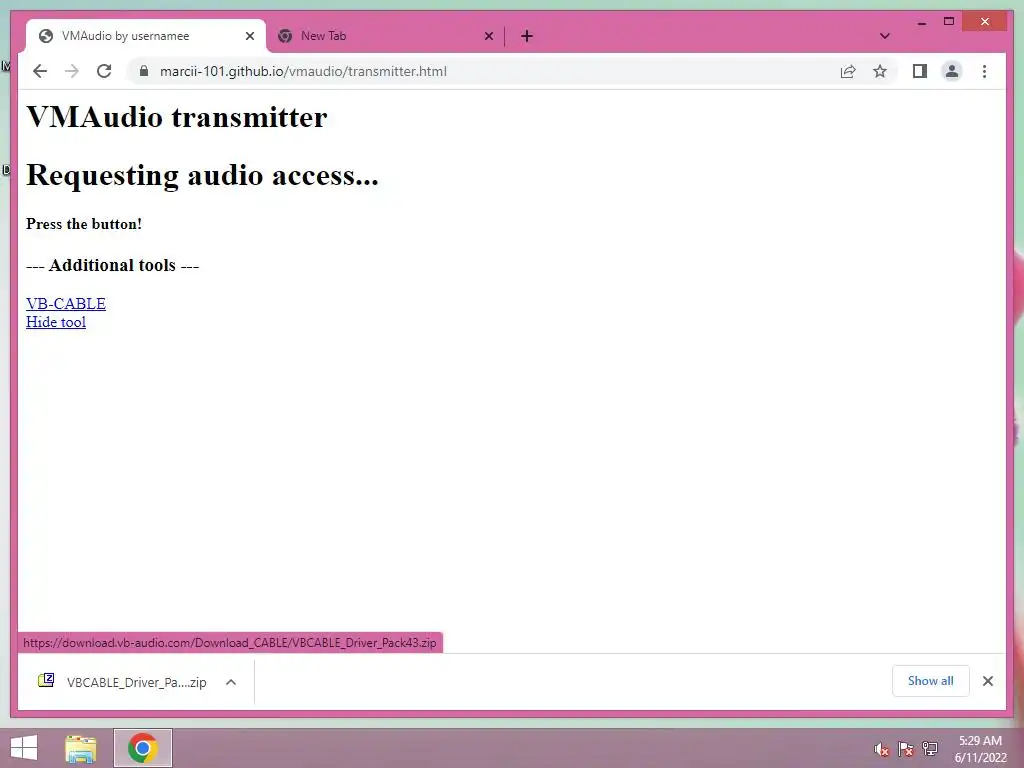Switch to the New Tab tab
Screen dimensions: 1024x768
pos(385,36)
